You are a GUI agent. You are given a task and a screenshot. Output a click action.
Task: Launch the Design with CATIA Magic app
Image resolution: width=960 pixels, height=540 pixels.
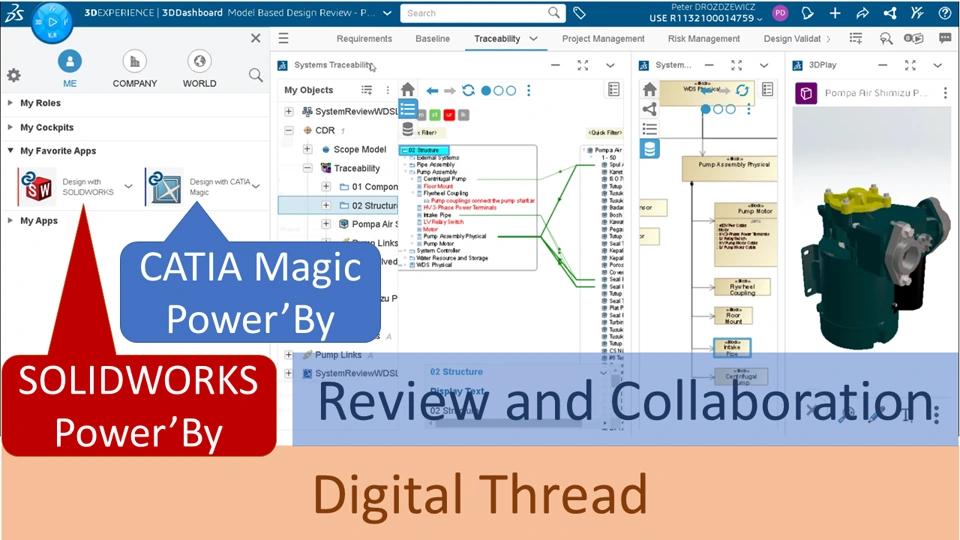tap(164, 187)
